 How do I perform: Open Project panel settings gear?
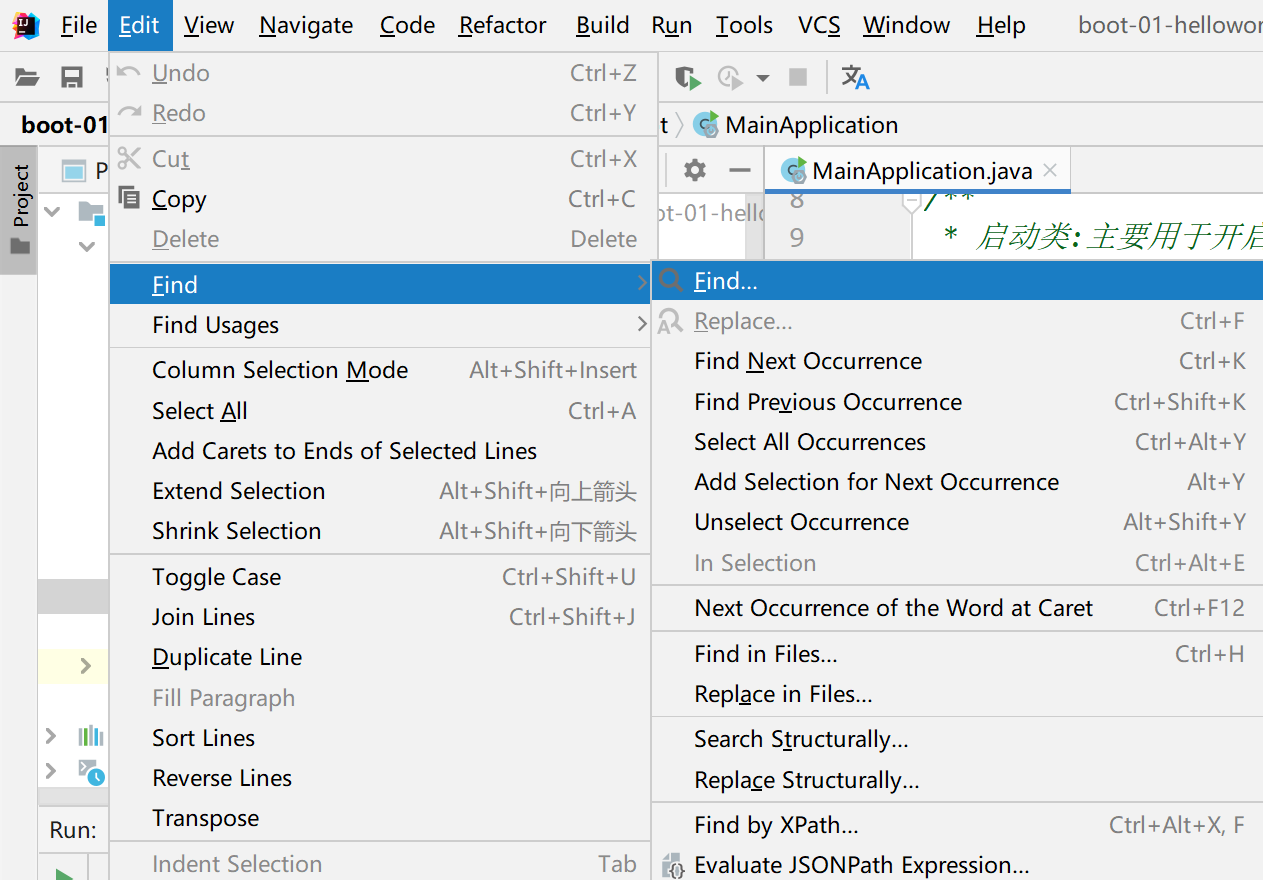pyautogui.click(x=695, y=170)
